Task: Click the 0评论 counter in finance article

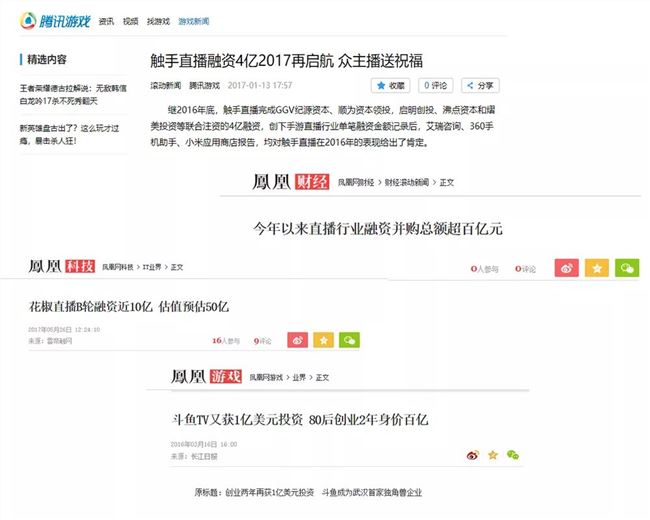Action: pyautogui.click(x=525, y=269)
